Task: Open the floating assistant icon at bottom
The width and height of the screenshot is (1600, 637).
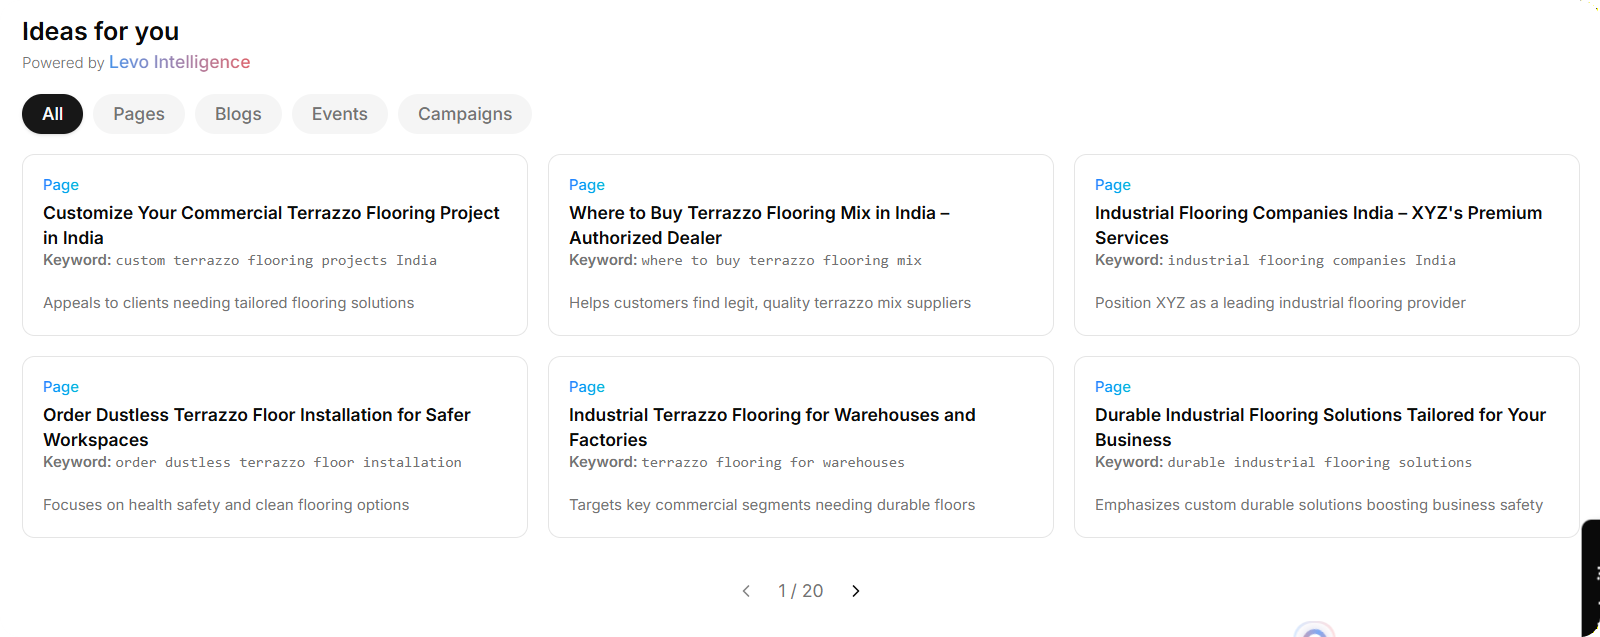Action: (x=1314, y=630)
